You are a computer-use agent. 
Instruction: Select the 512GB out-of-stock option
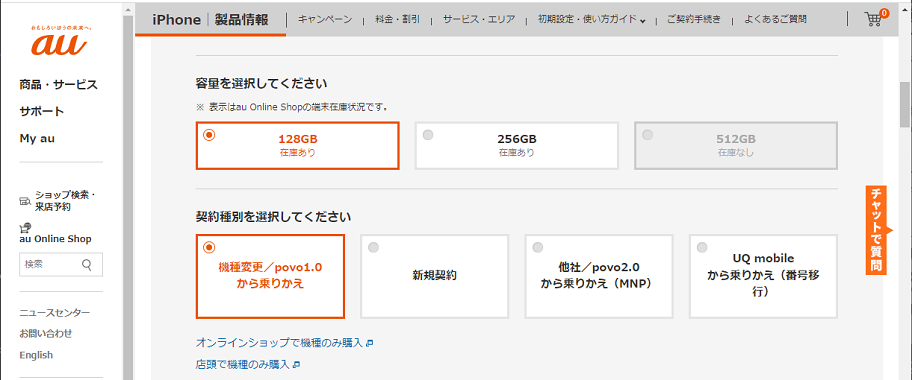point(736,145)
